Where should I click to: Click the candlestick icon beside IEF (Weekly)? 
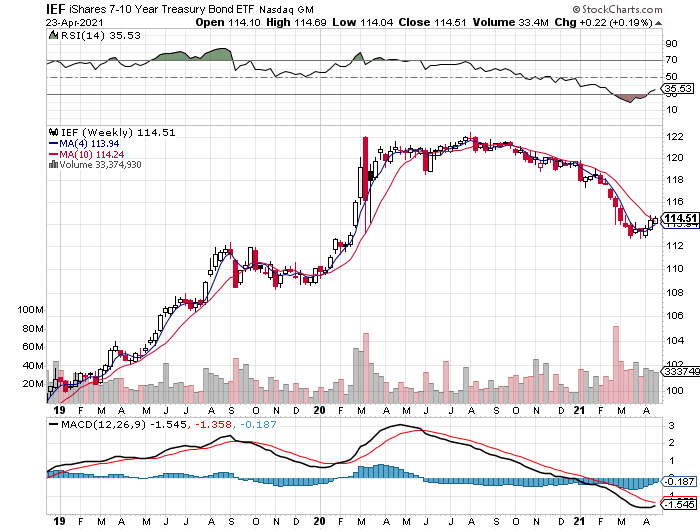point(54,132)
